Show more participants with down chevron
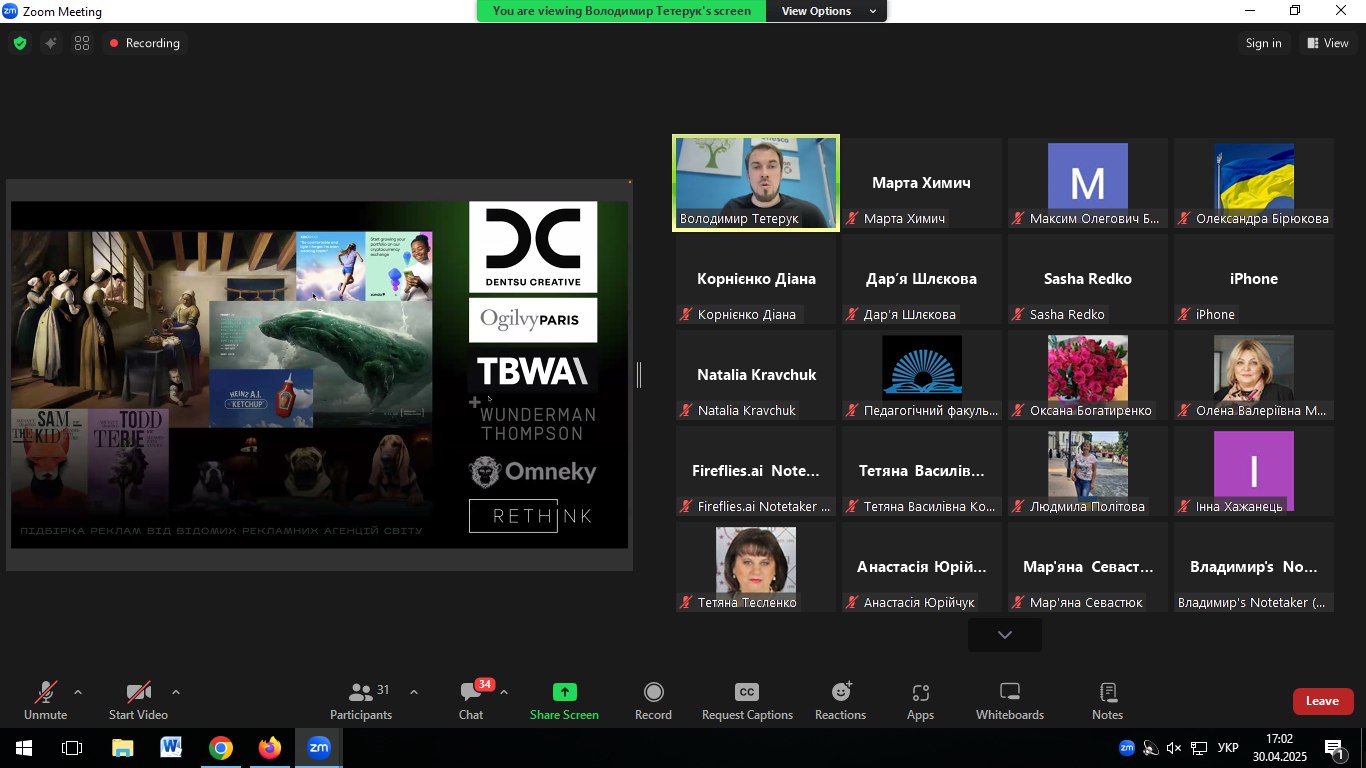Screen dimensions: 1366x768 1005,635
